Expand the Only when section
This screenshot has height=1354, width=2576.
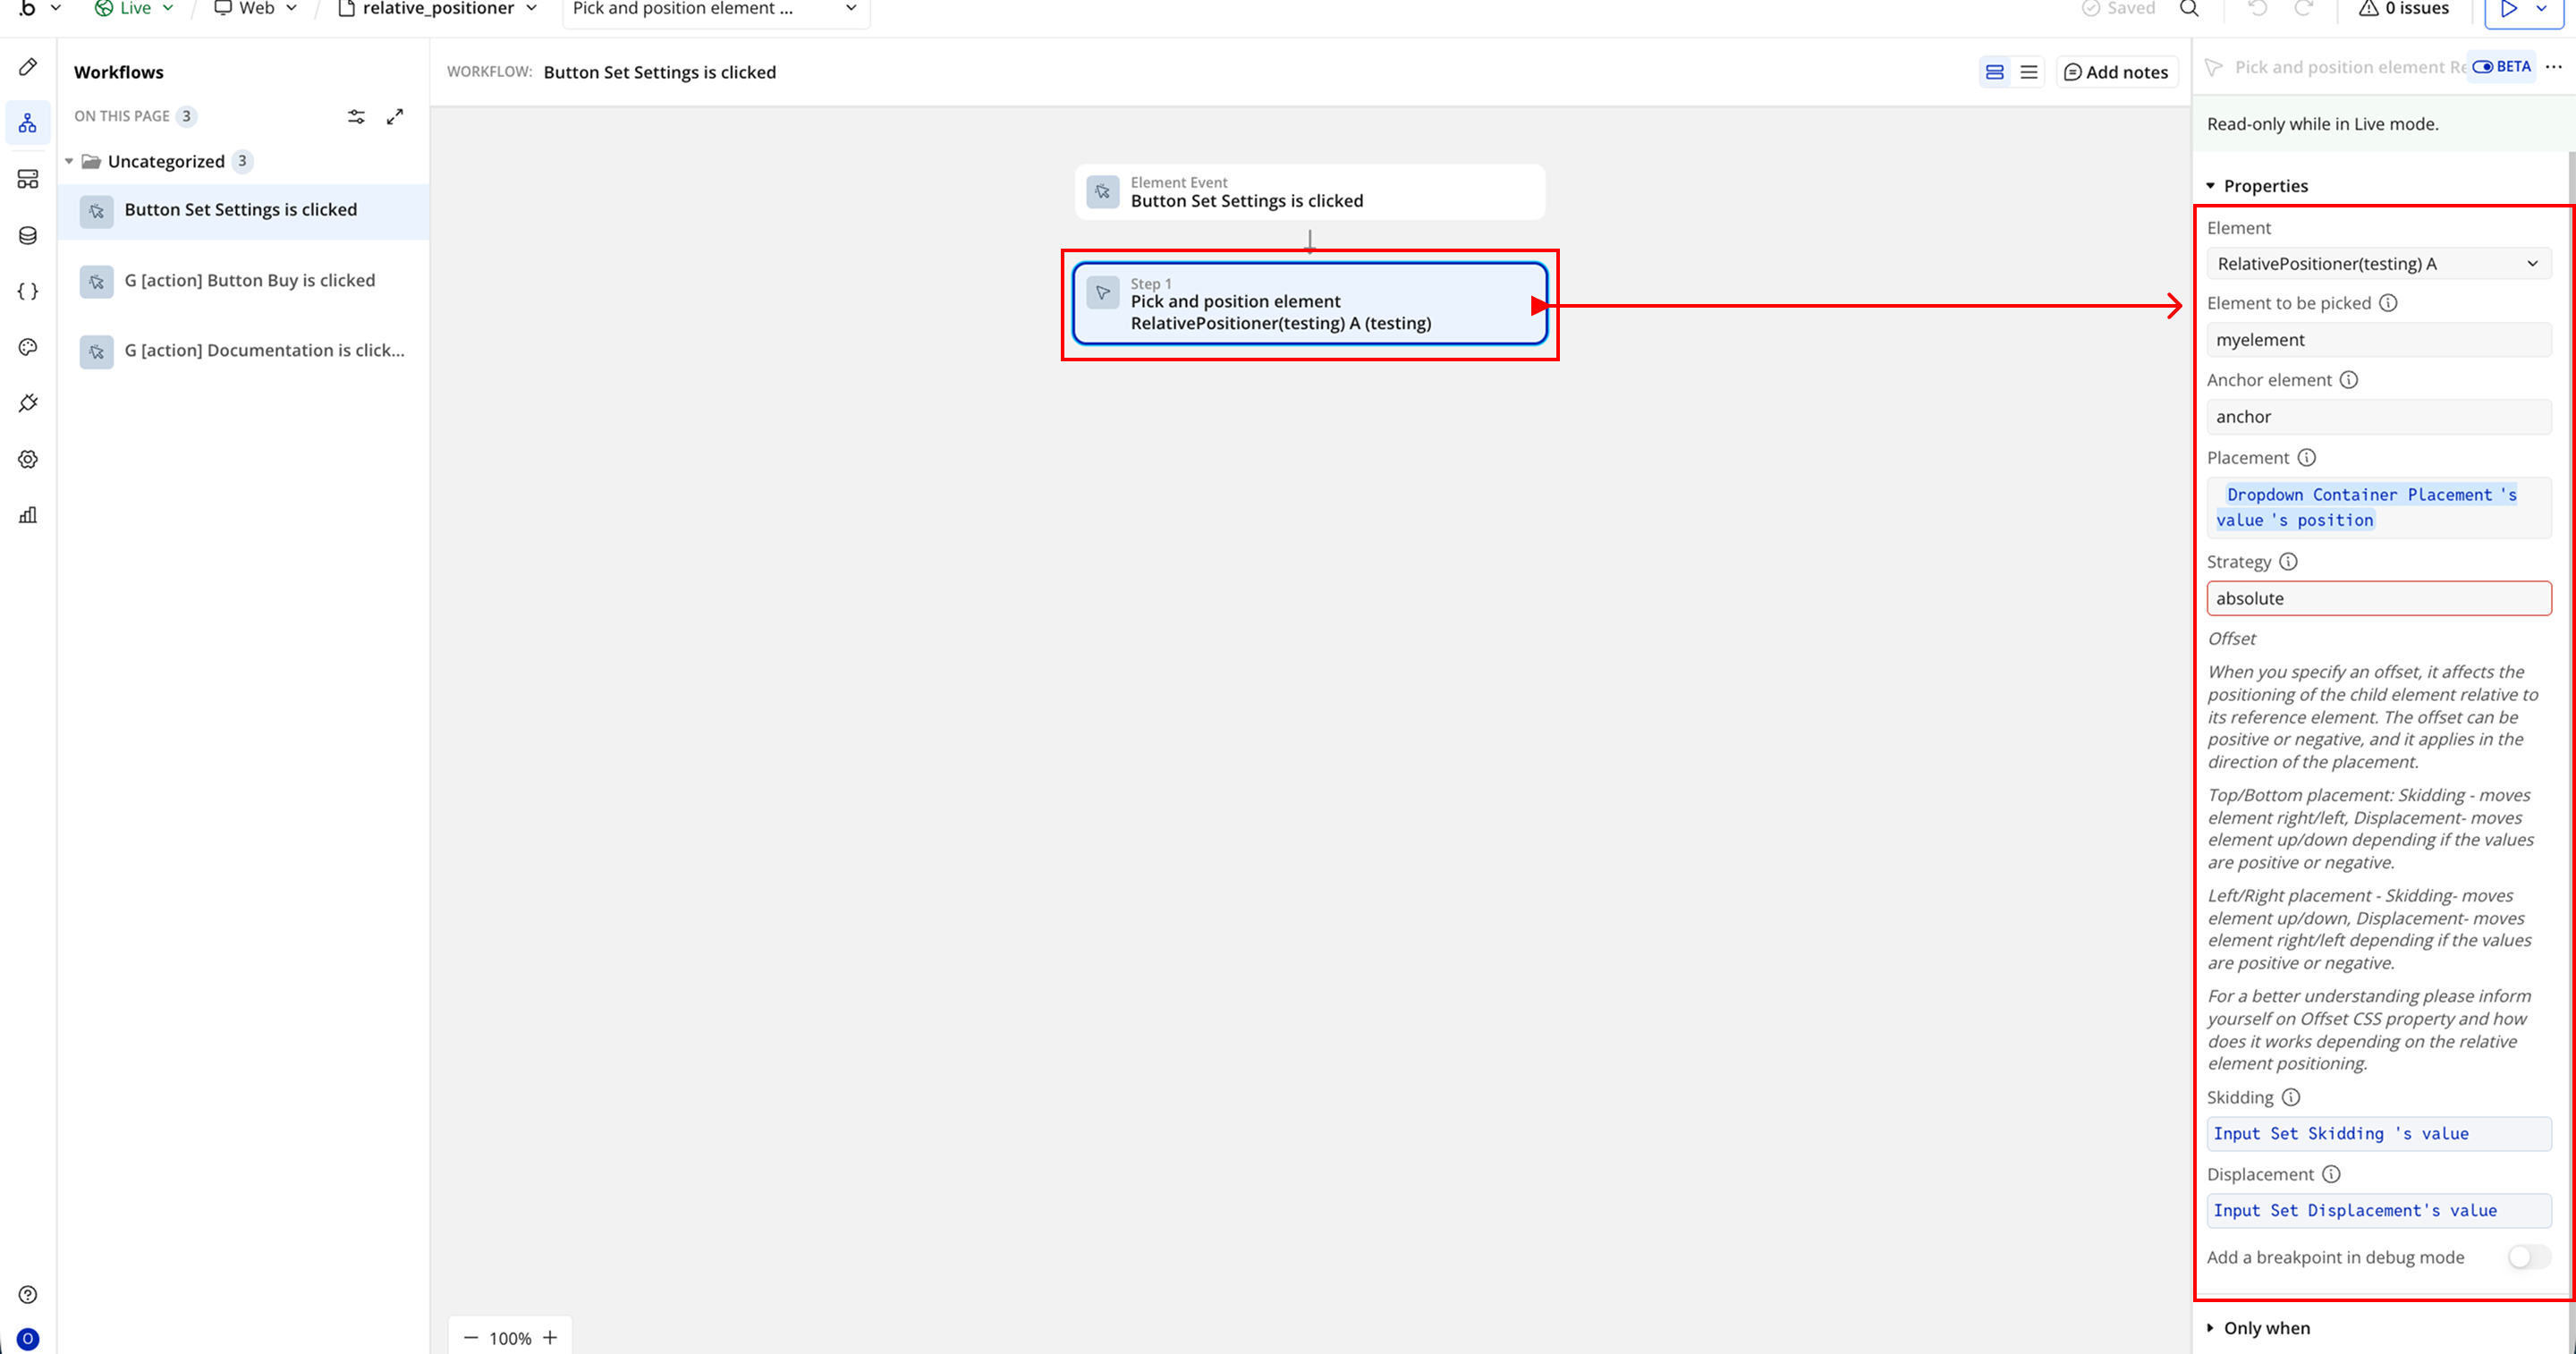point(2266,1328)
